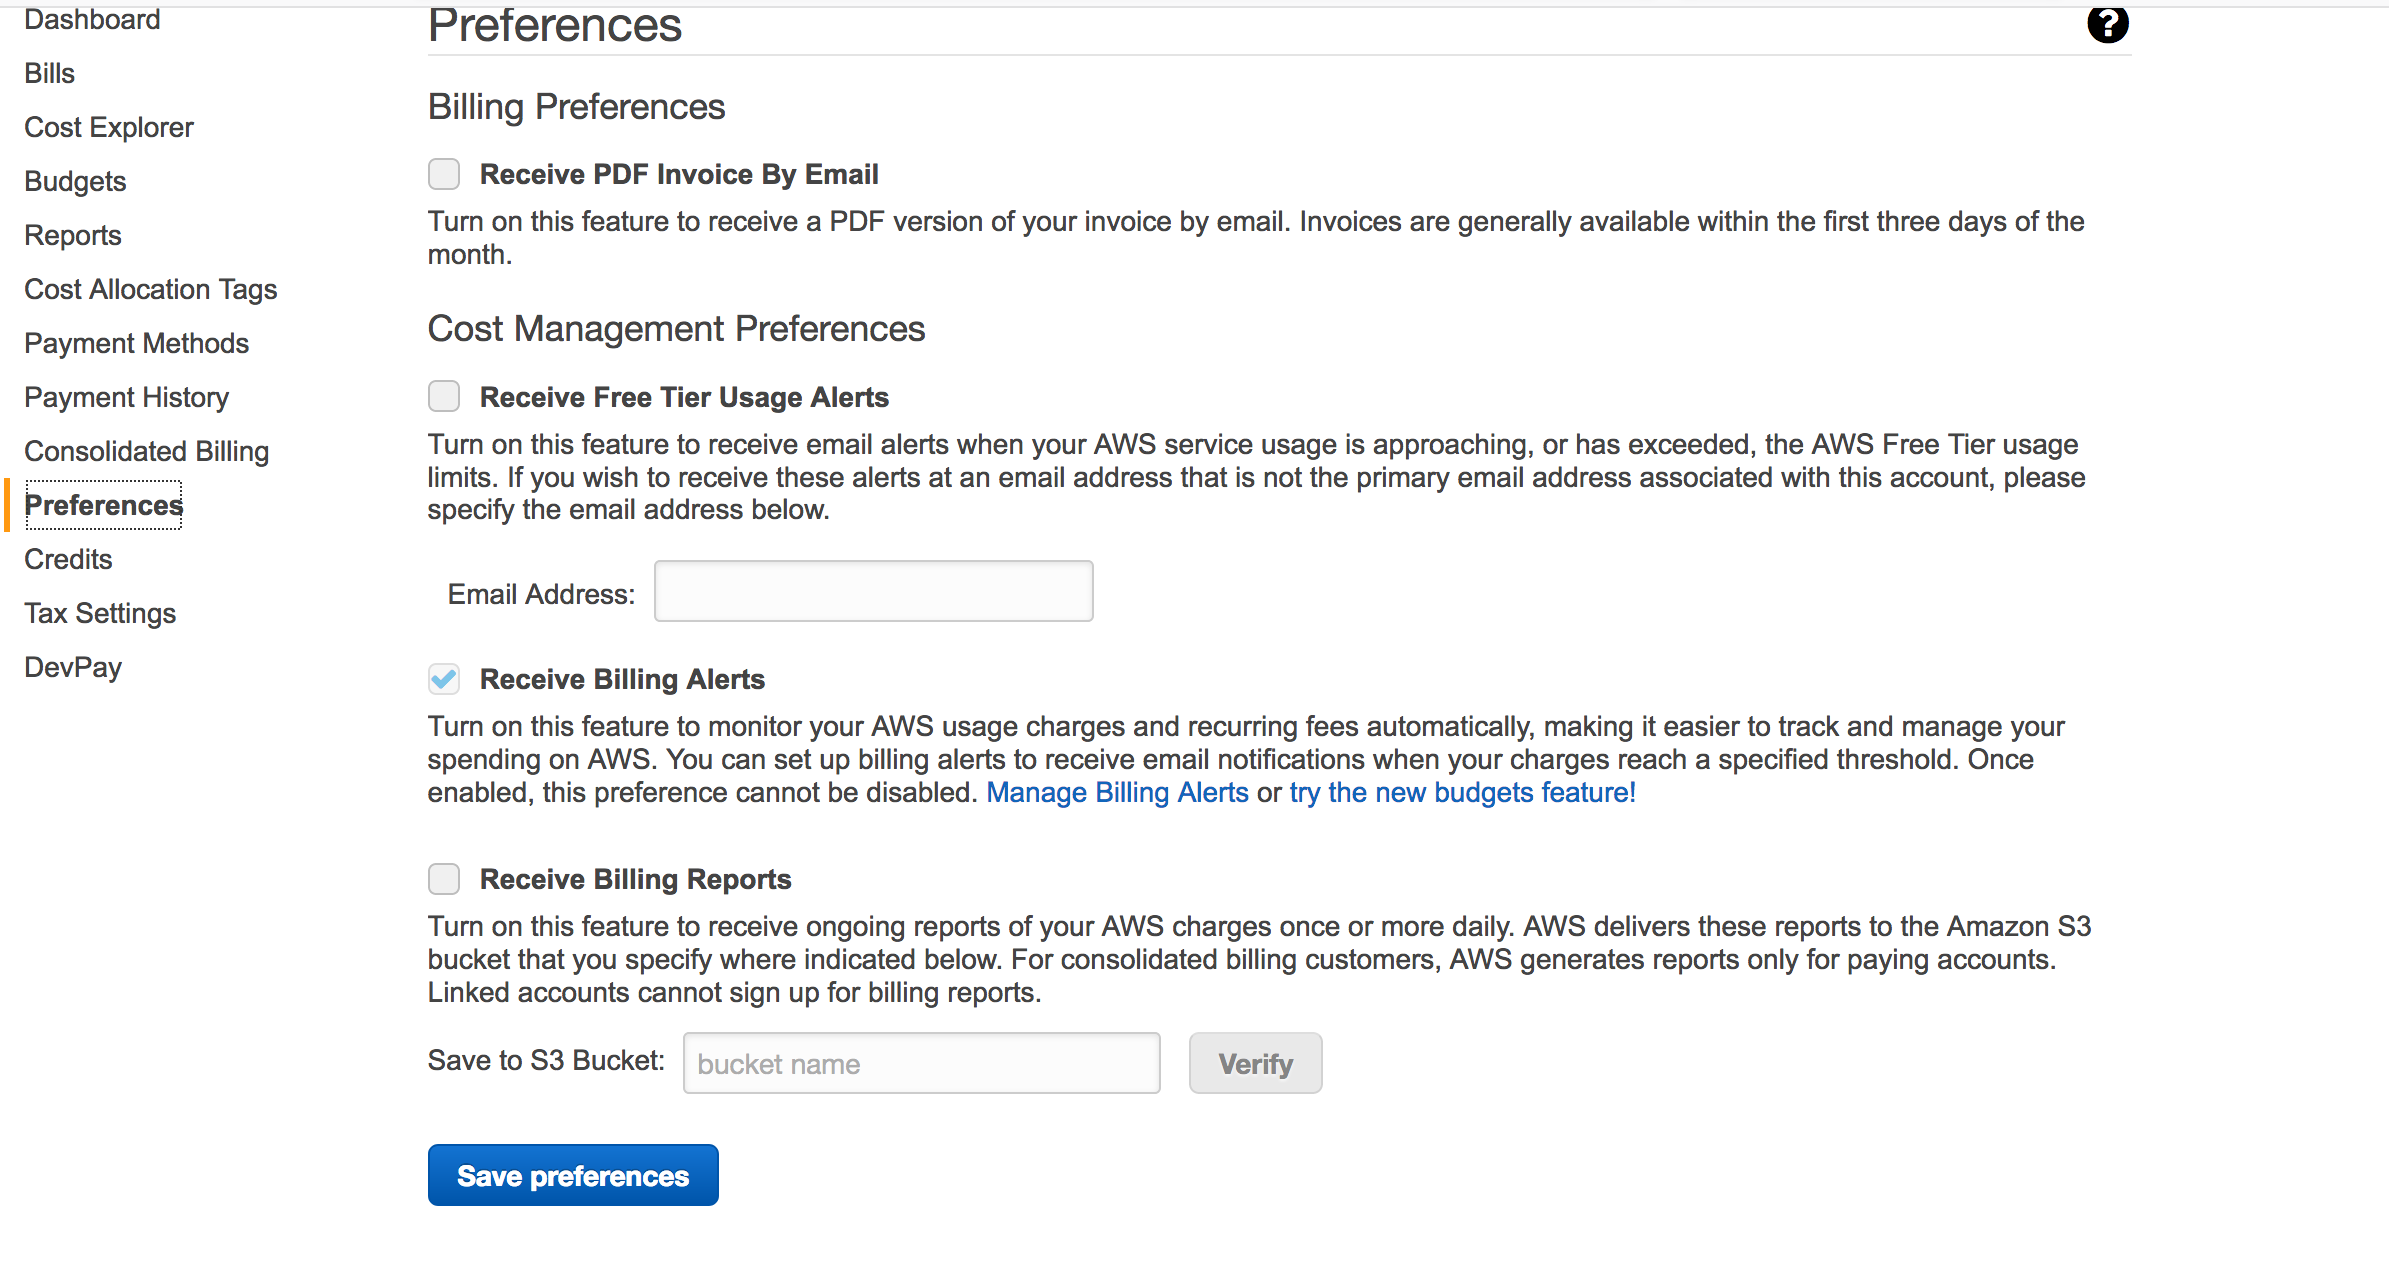Enable Receive Billing Reports checkbox
Image resolution: width=2389 pixels, height=1282 pixels.
444,879
